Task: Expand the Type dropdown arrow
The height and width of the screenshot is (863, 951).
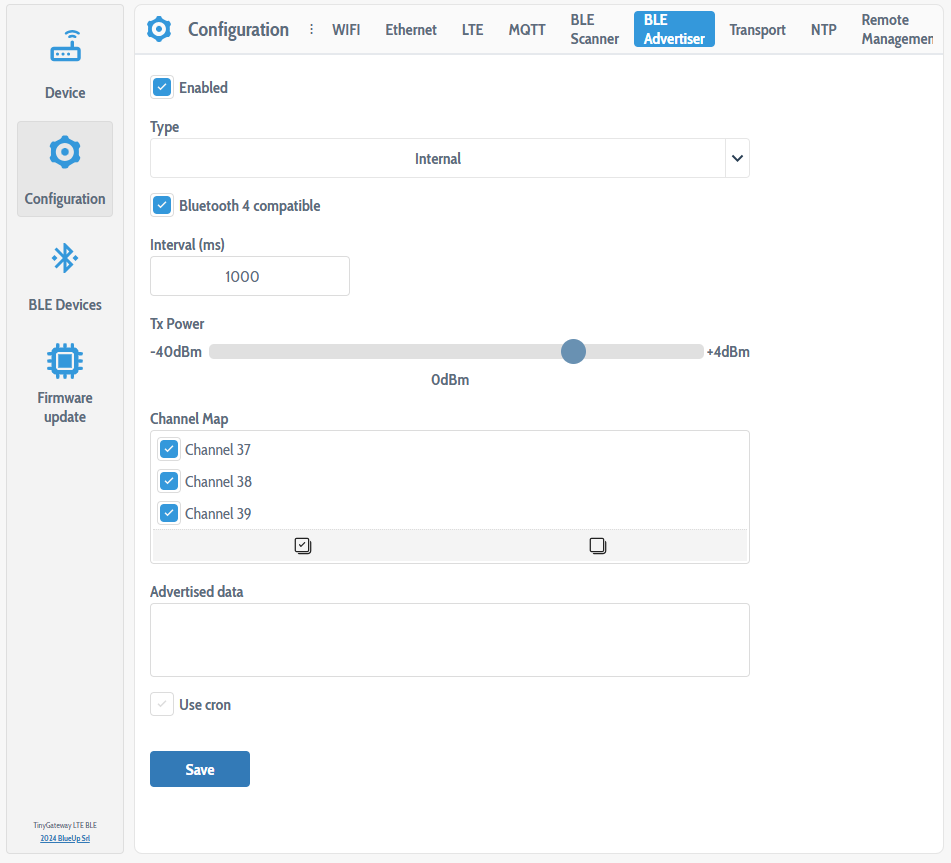Action: [x=737, y=158]
